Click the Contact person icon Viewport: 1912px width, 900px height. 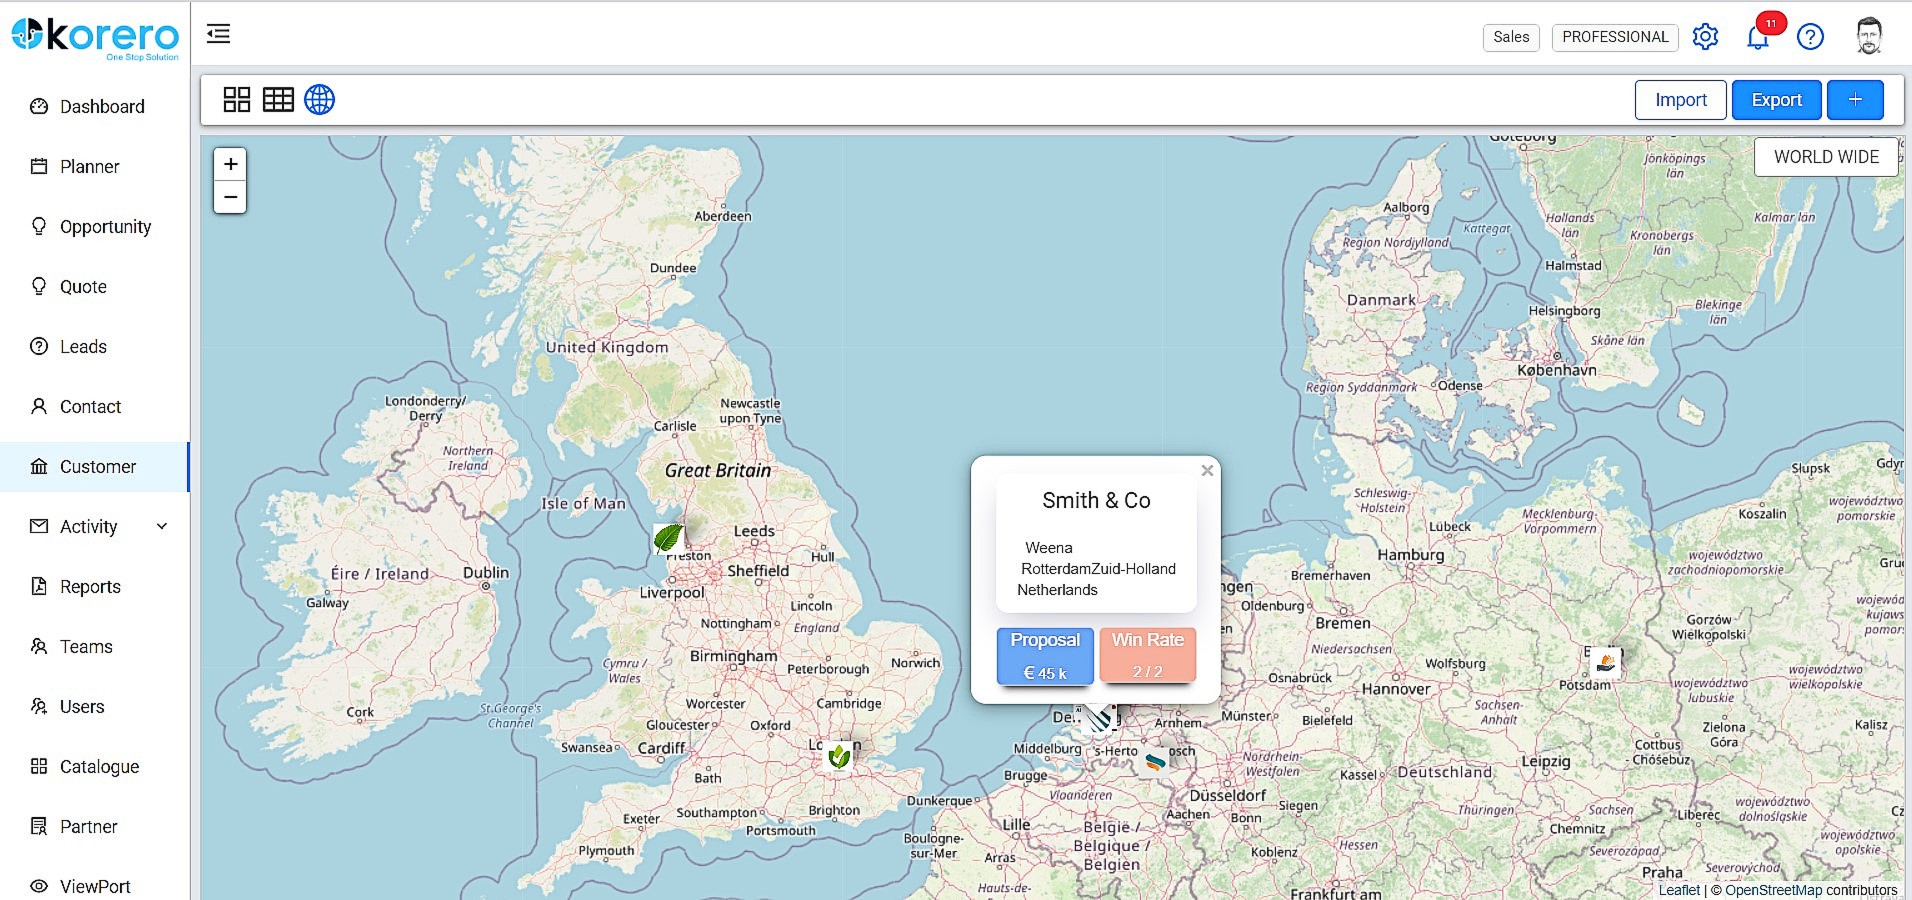[x=39, y=406]
